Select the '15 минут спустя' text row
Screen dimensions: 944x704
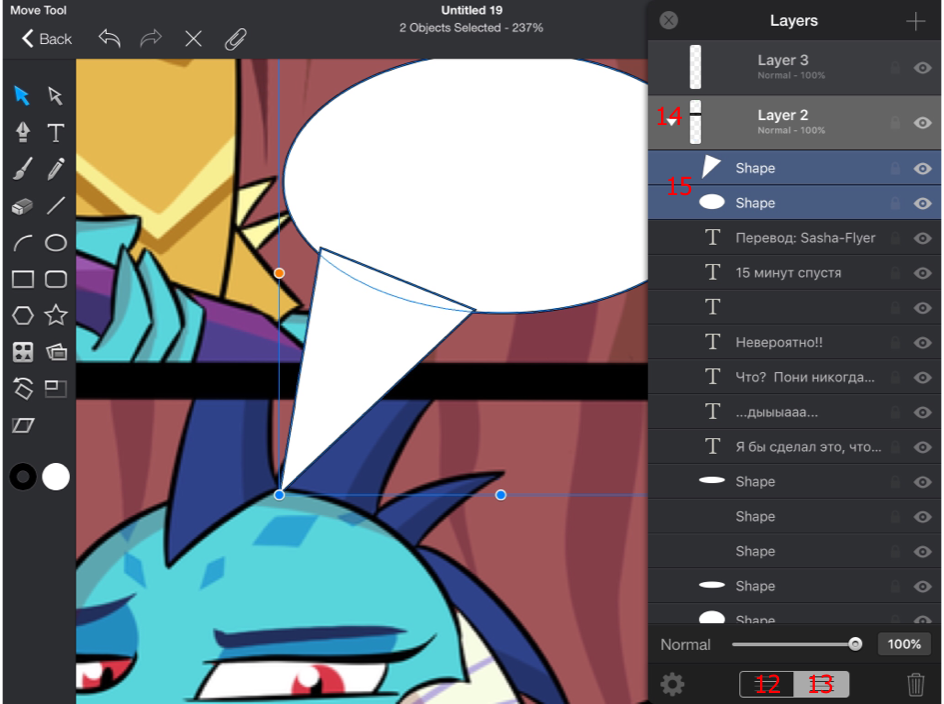(794, 273)
